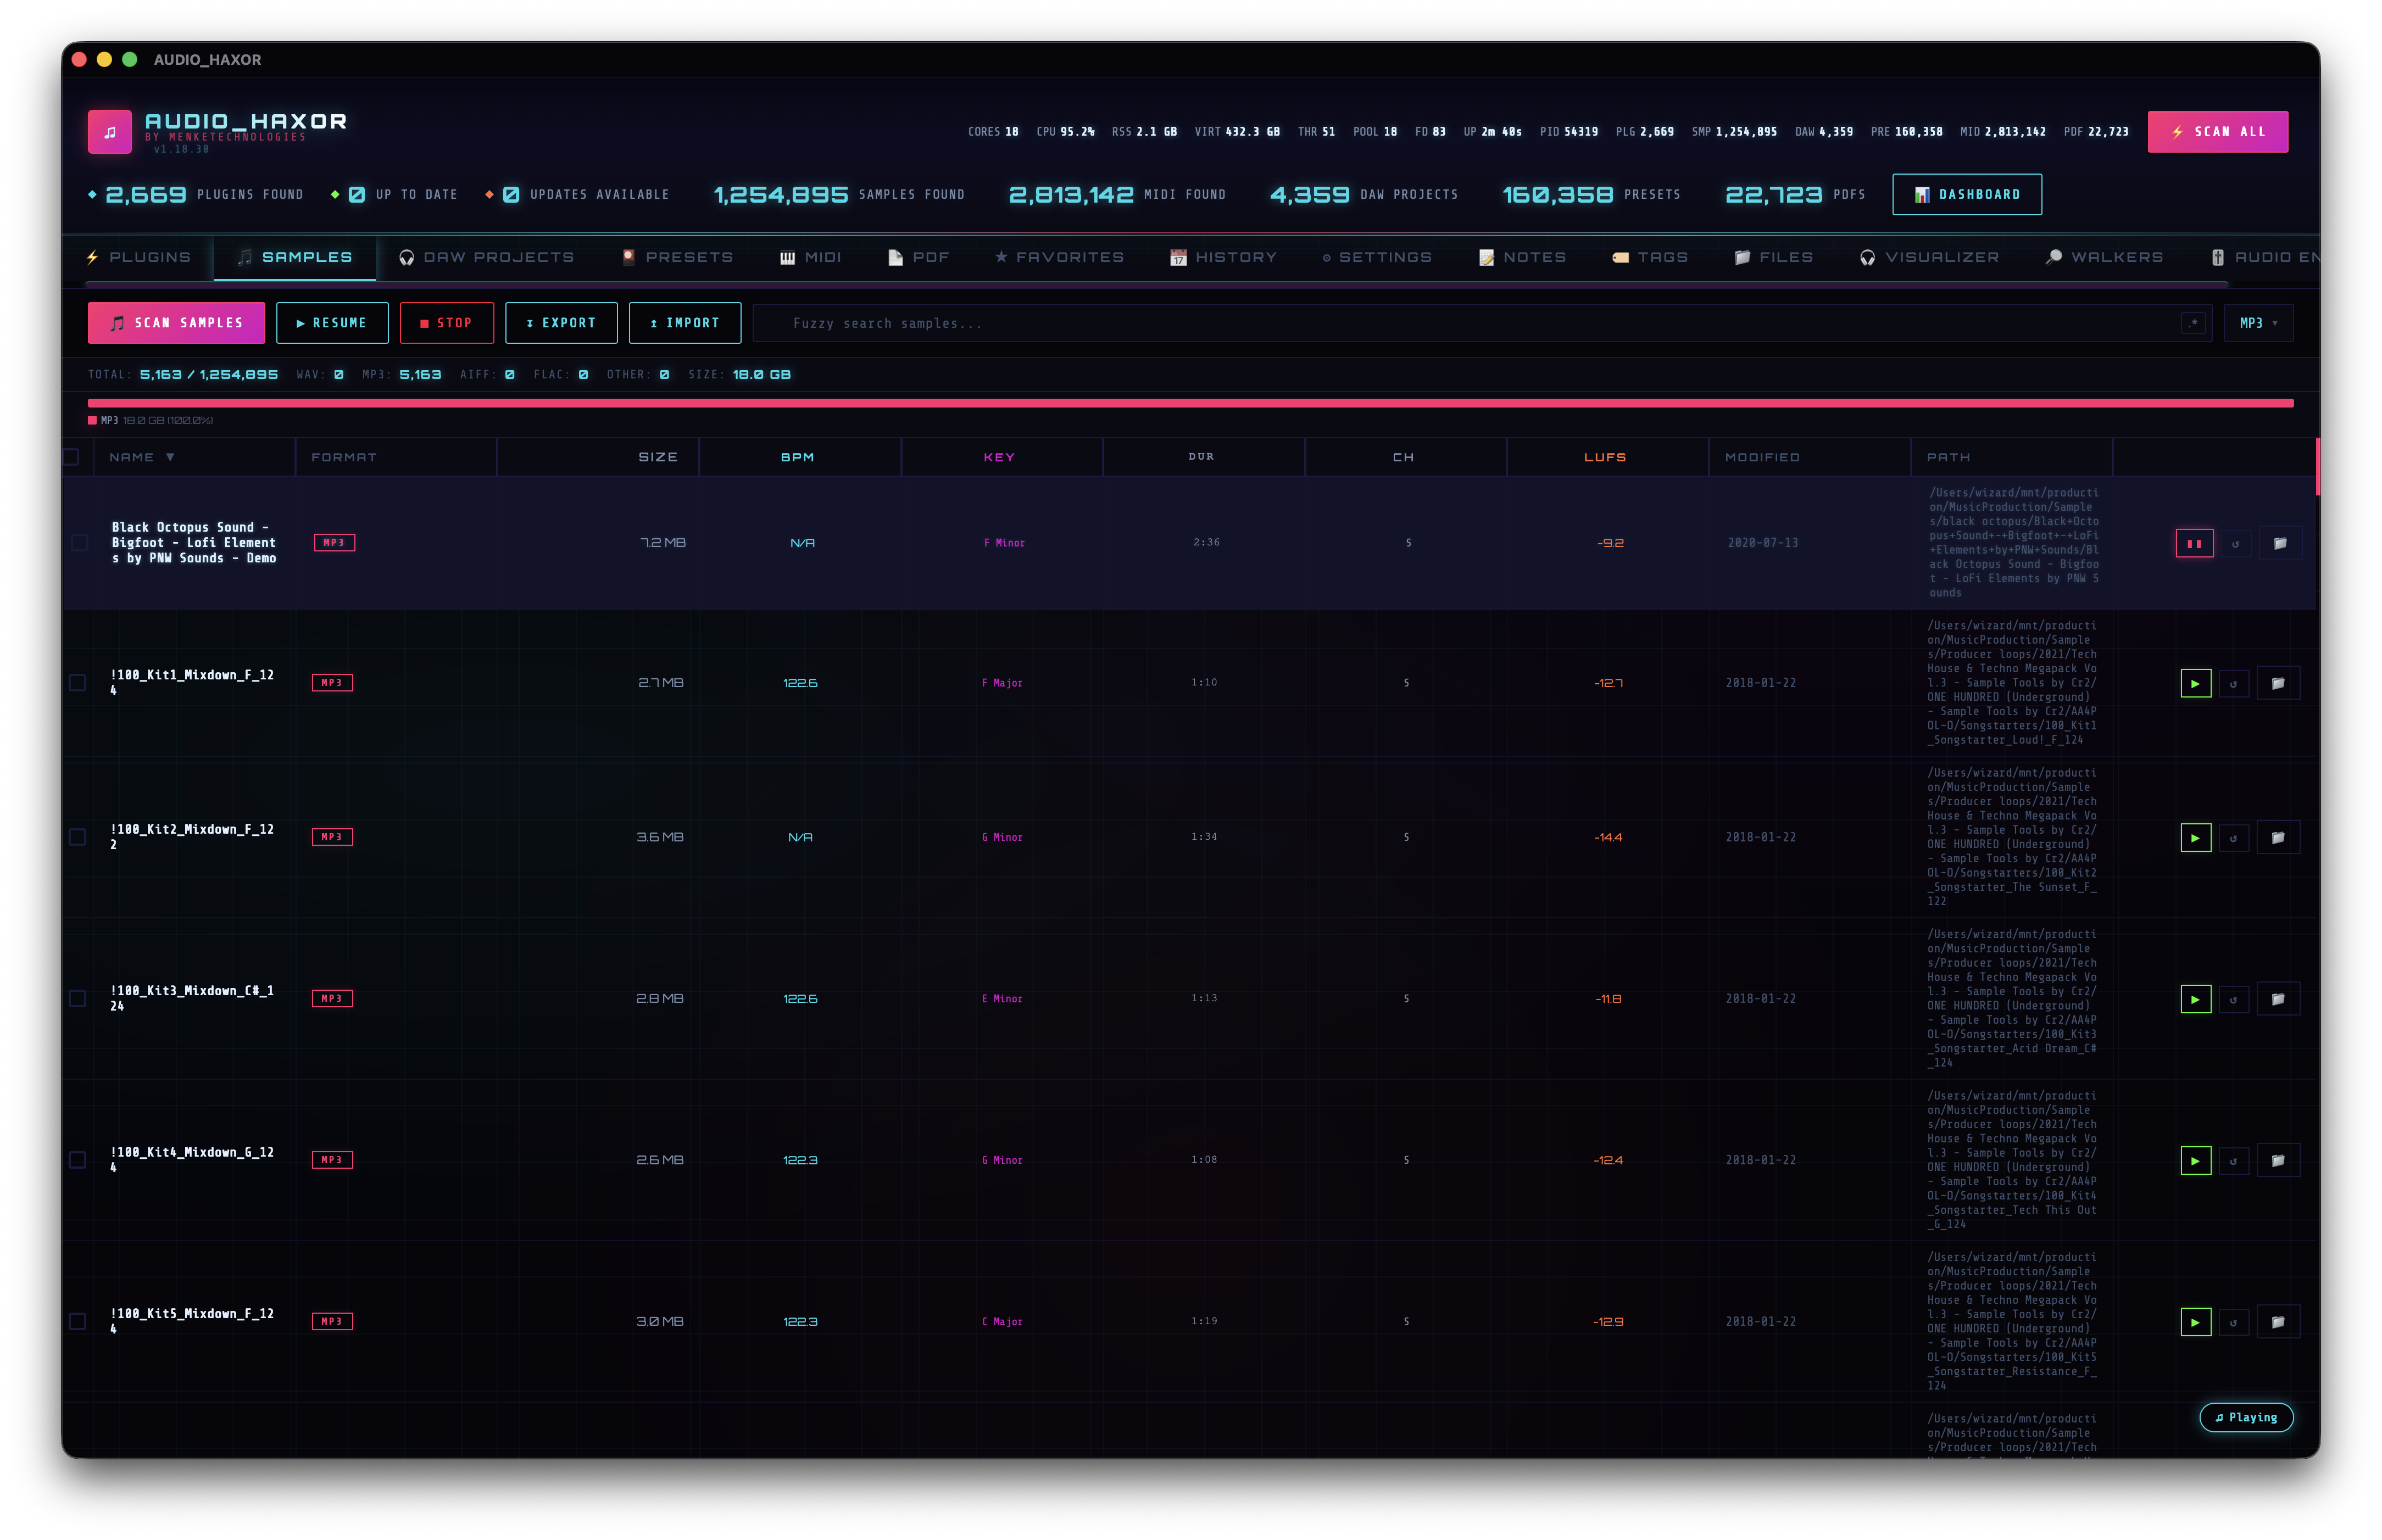2382x1540 pixels.
Task: Switch to the Plugins tab
Action: click(138, 257)
